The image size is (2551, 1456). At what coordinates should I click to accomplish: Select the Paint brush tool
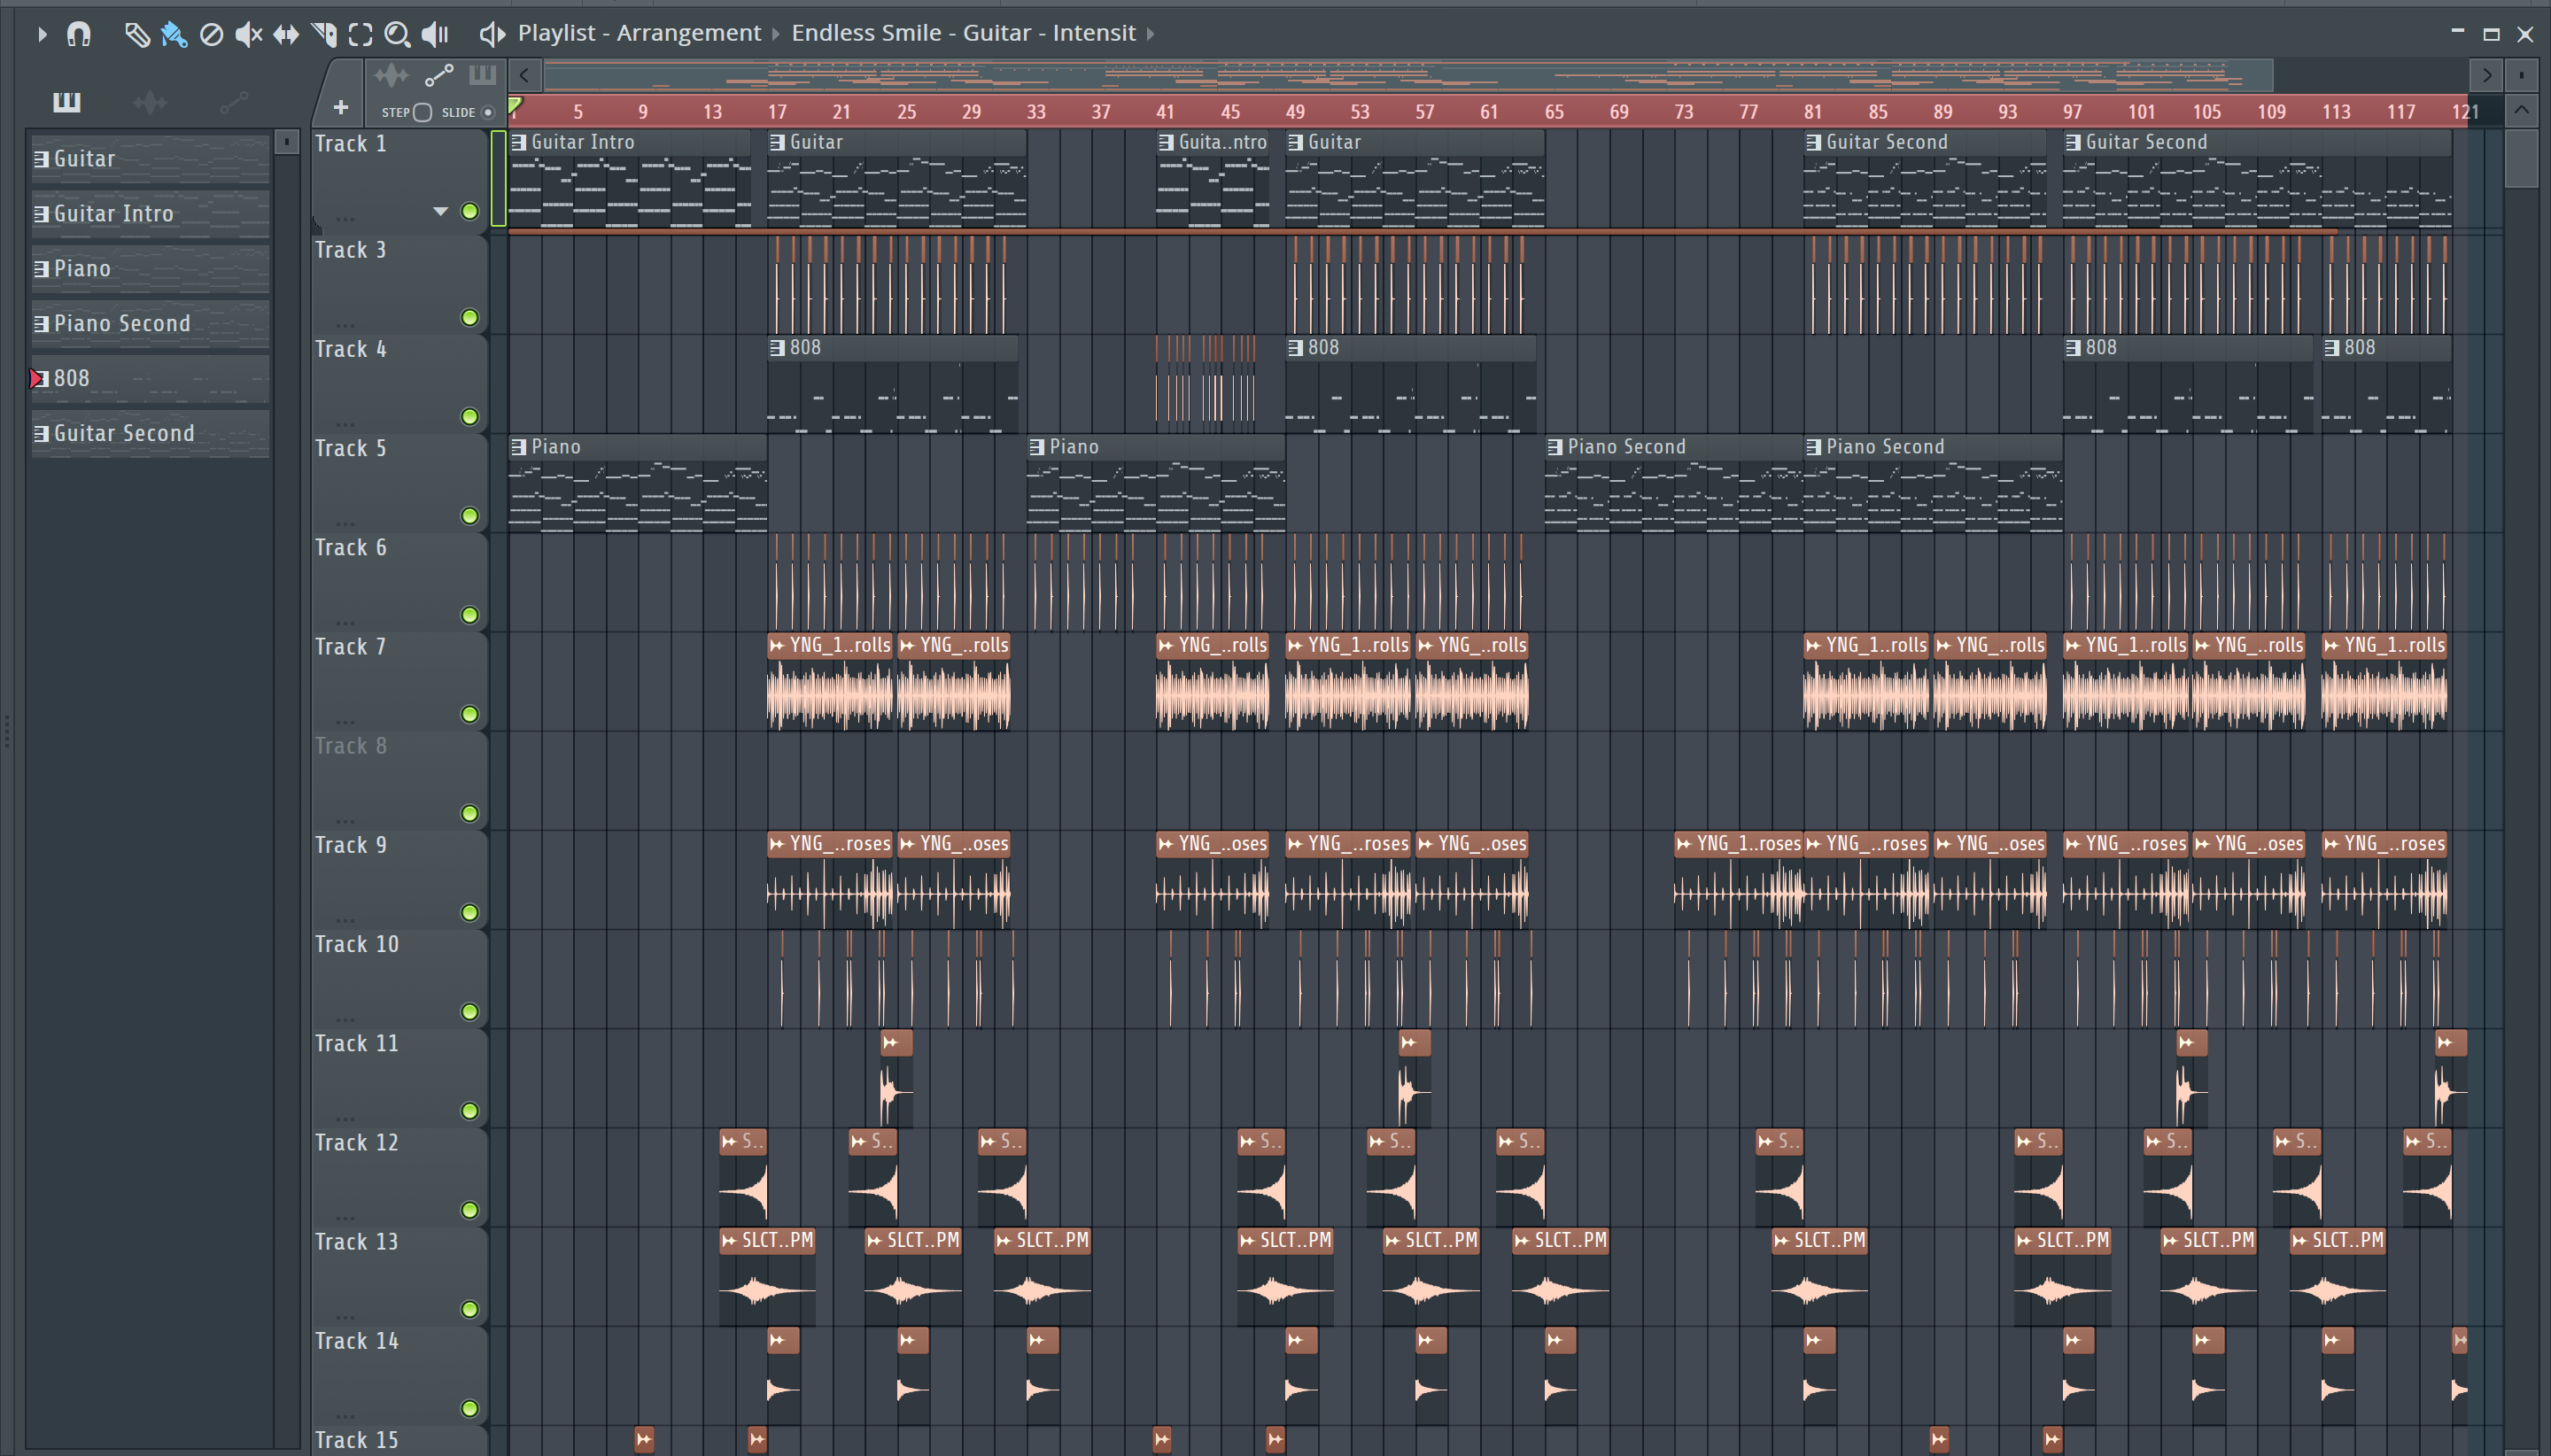coord(174,35)
